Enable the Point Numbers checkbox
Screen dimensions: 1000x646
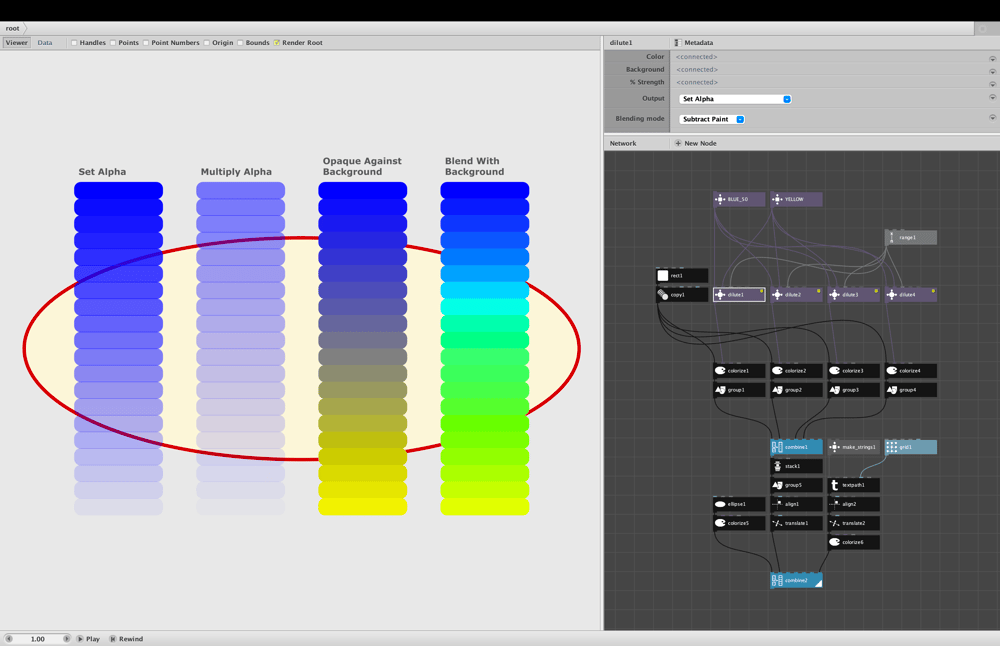[x=146, y=43]
